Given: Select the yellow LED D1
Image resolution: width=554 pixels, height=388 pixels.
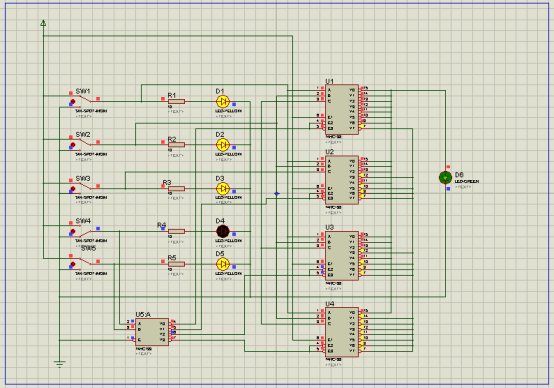Looking at the screenshot, I should pos(223,102).
